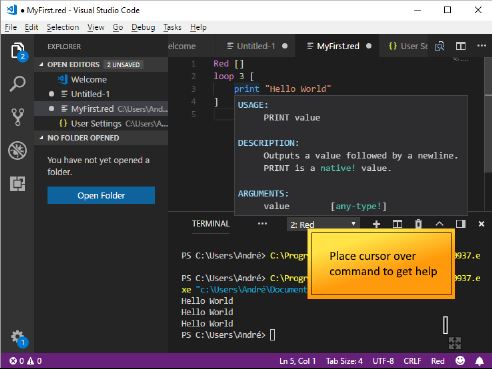Open the terminal selector dropdown '2: Red'
Image resolution: width=492 pixels, height=369 pixels.
tap(323, 224)
